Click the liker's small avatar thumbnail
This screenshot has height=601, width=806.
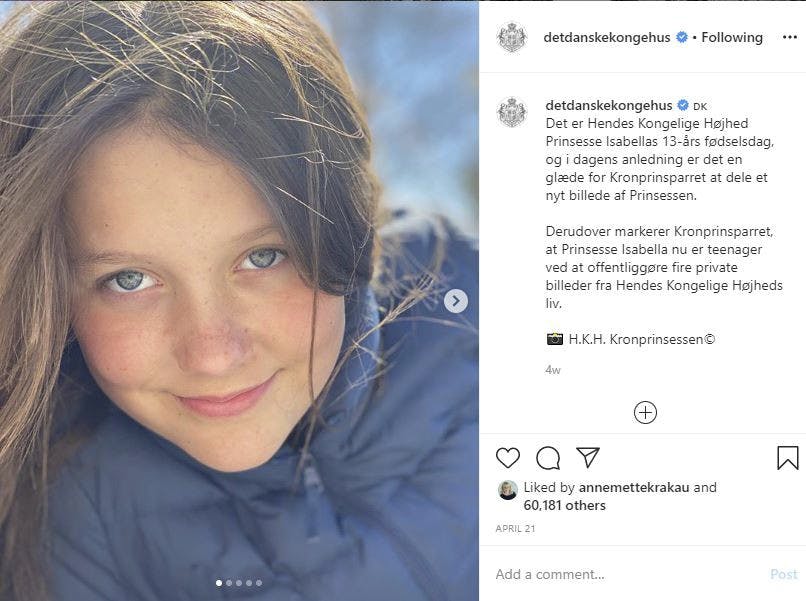[508, 489]
